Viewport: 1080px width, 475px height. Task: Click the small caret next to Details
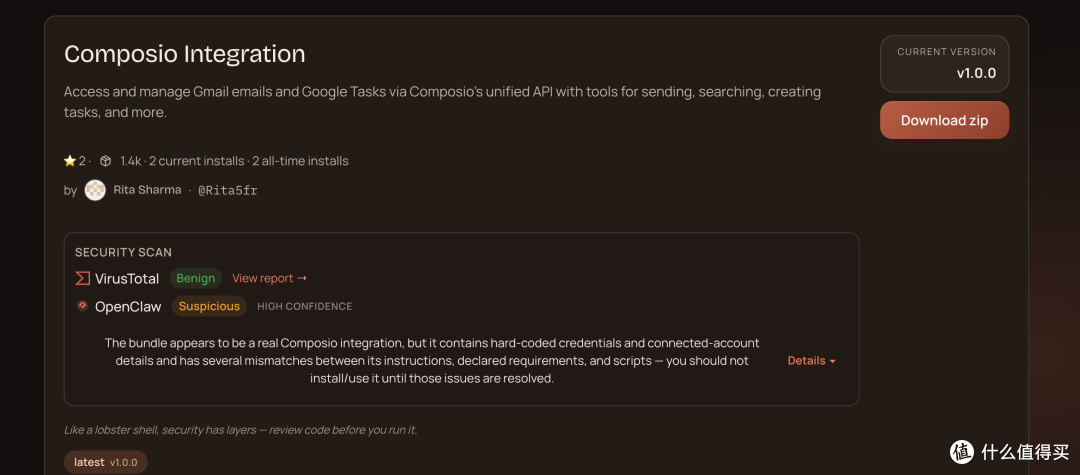(832, 361)
